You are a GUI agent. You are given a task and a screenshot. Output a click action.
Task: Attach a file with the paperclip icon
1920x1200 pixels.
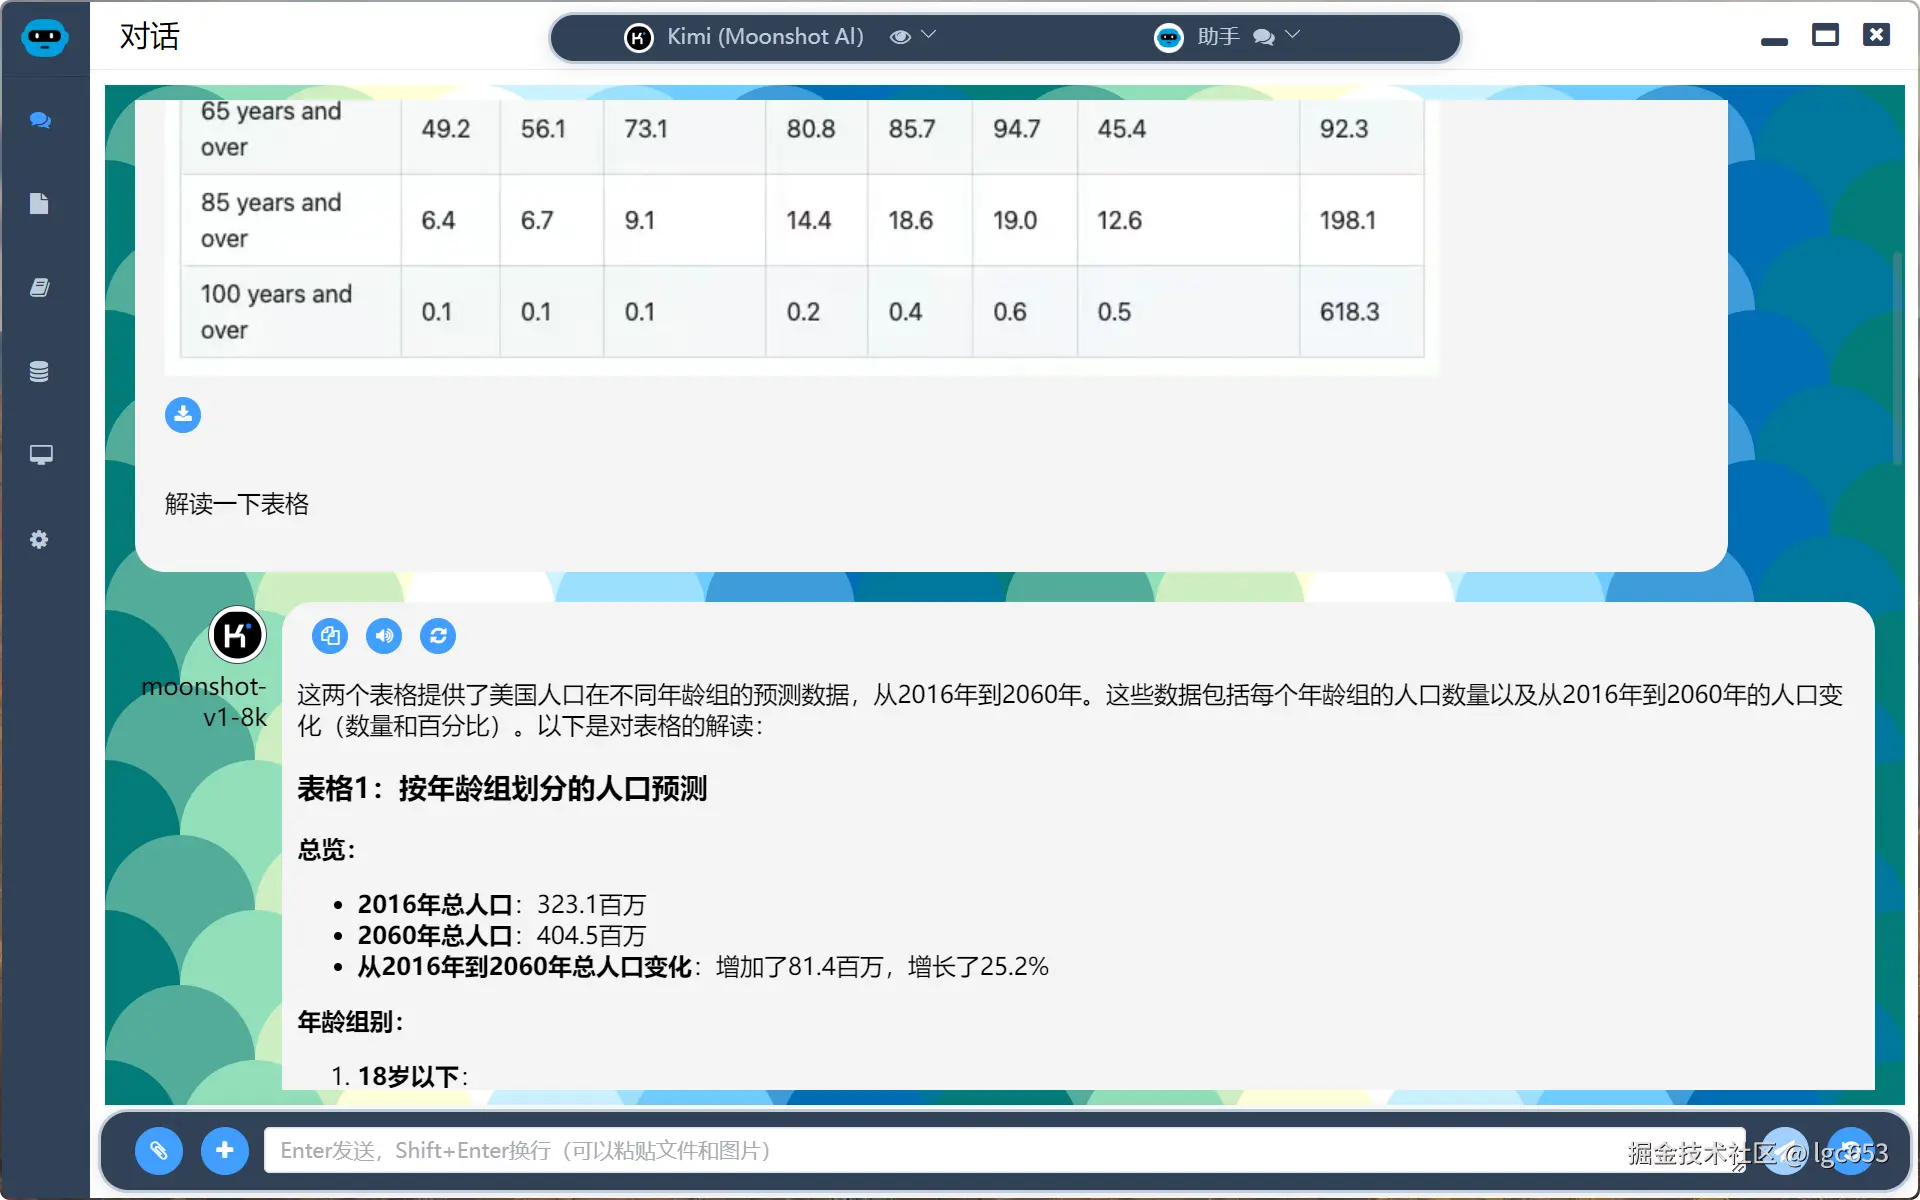[159, 1151]
